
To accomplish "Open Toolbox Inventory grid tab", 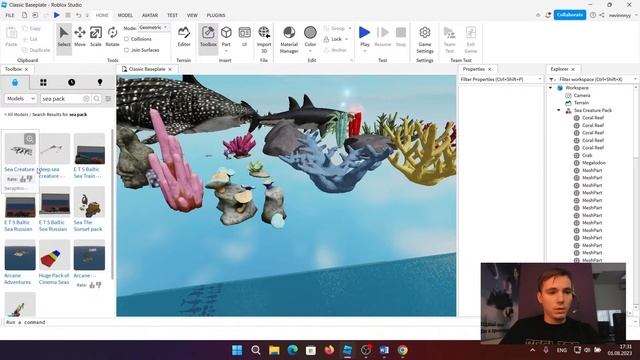I will [x=43, y=82].
